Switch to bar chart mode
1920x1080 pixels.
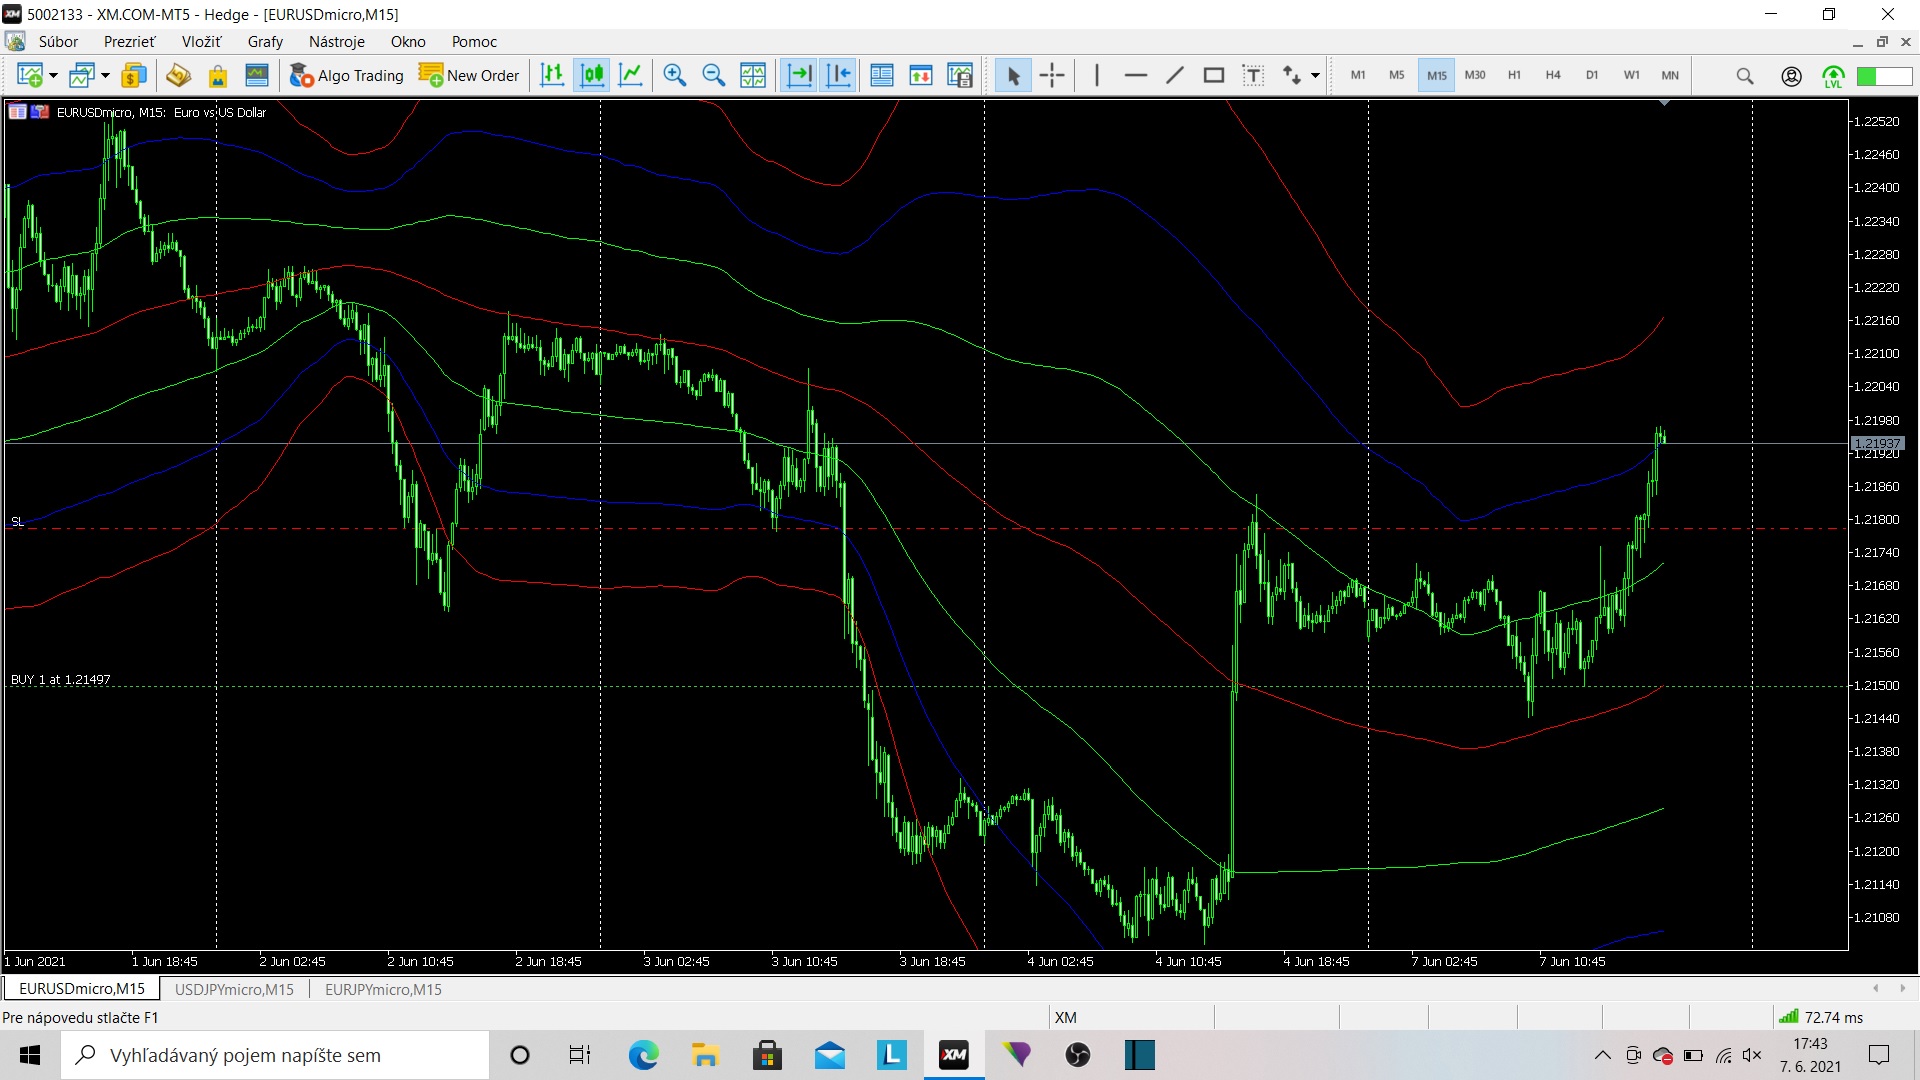(552, 75)
